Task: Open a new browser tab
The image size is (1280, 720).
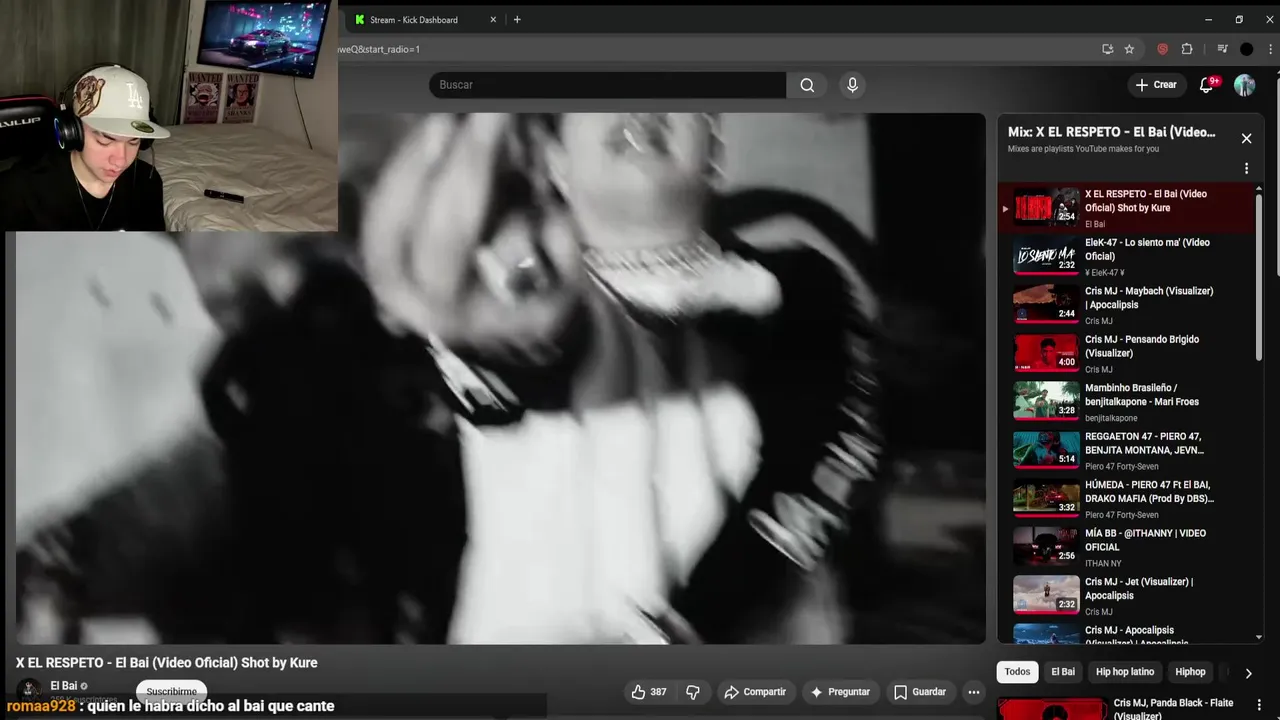Action: pos(517,20)
